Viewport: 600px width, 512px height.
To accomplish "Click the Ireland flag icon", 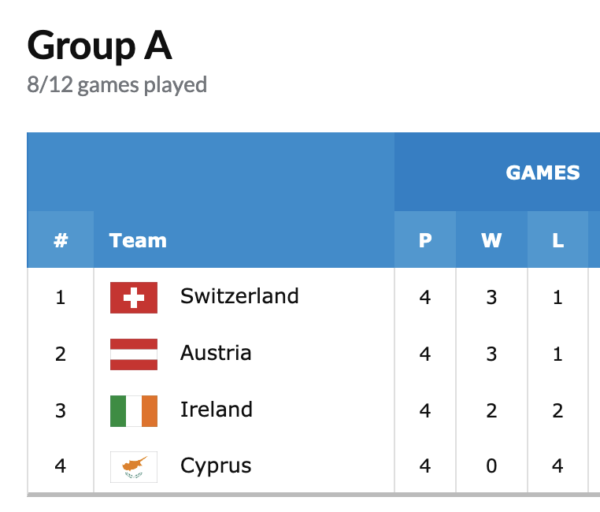I will pyautogui.click(x=133, y=410).
